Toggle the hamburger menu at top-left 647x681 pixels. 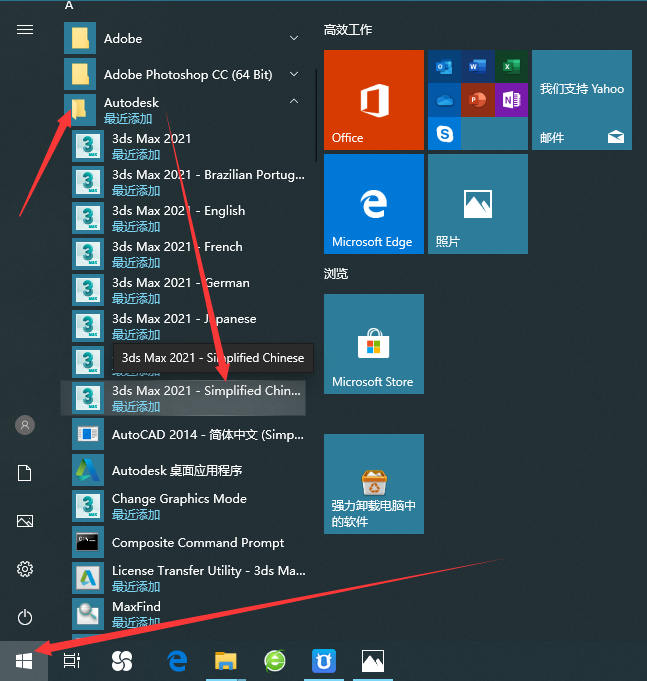click(x=25, y=29)
